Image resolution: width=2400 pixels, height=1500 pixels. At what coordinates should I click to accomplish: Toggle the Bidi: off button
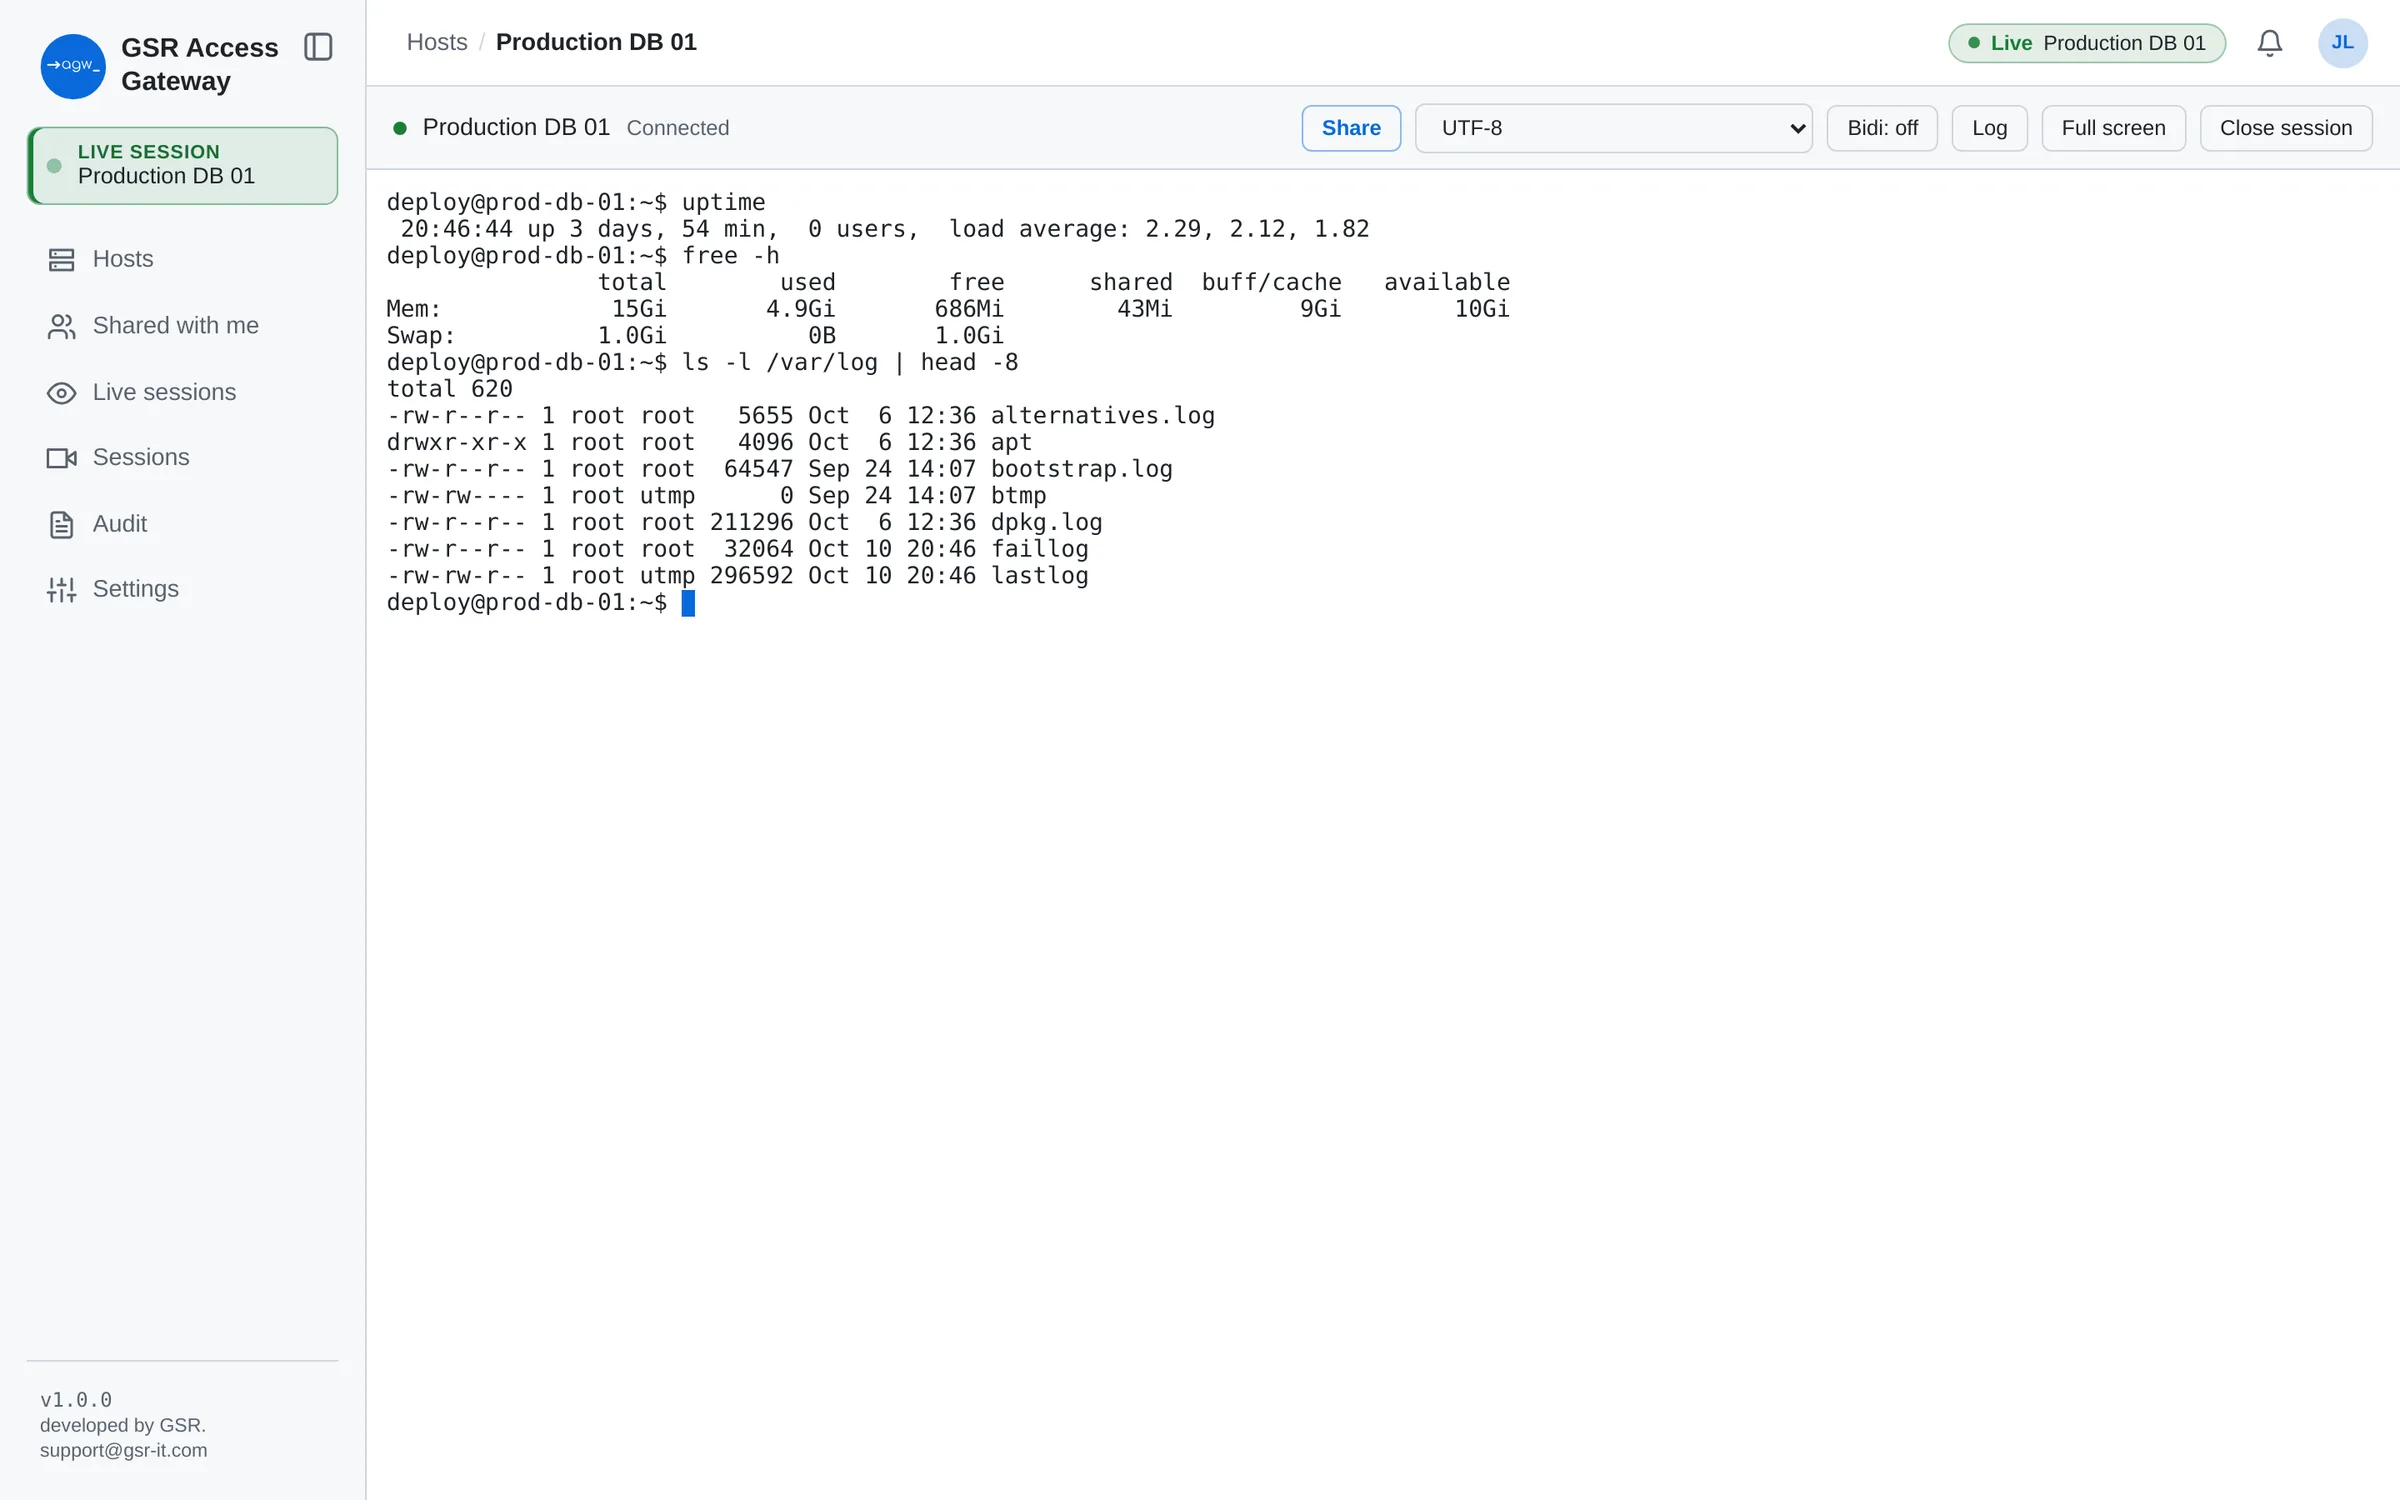coord(1882,128)
